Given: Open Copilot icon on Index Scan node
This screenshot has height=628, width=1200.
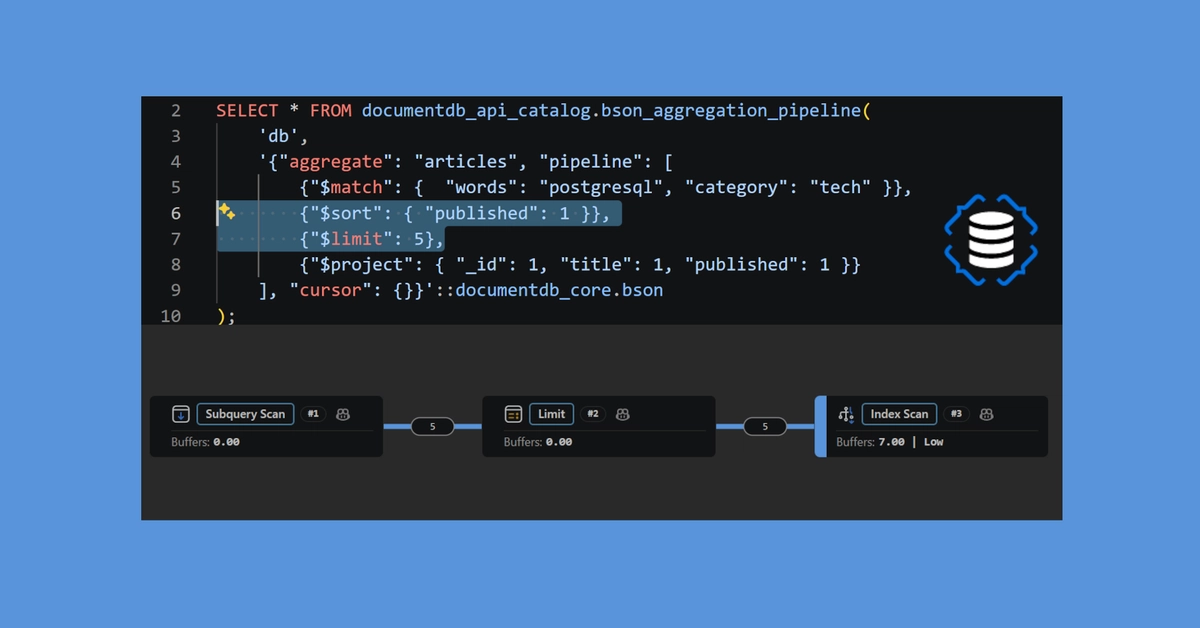Looking at the screenshot, I should [986, 414].
